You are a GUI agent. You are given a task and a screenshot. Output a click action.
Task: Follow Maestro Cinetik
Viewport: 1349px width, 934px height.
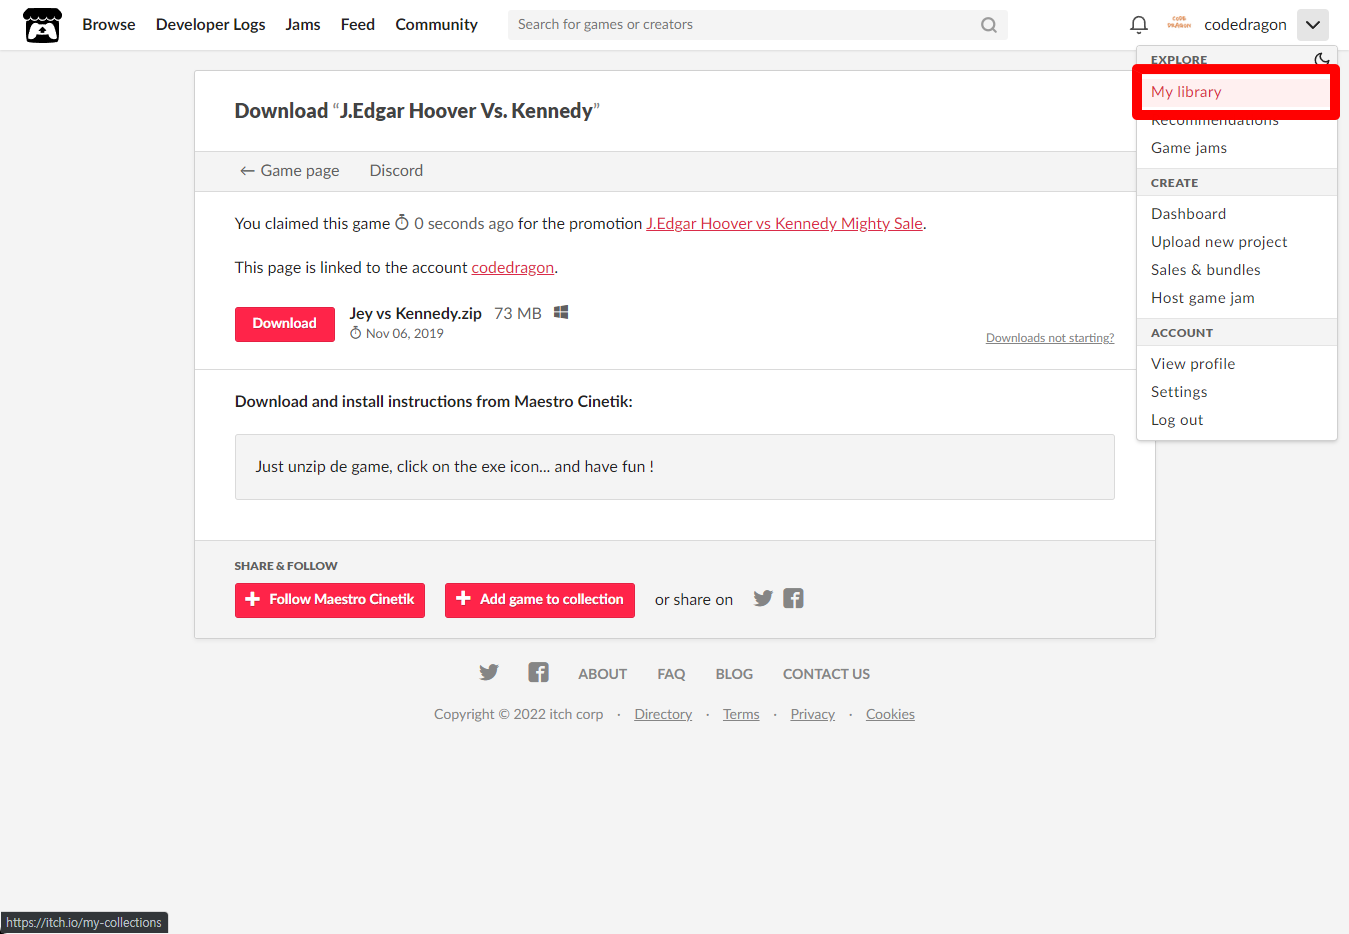[330, 600]
